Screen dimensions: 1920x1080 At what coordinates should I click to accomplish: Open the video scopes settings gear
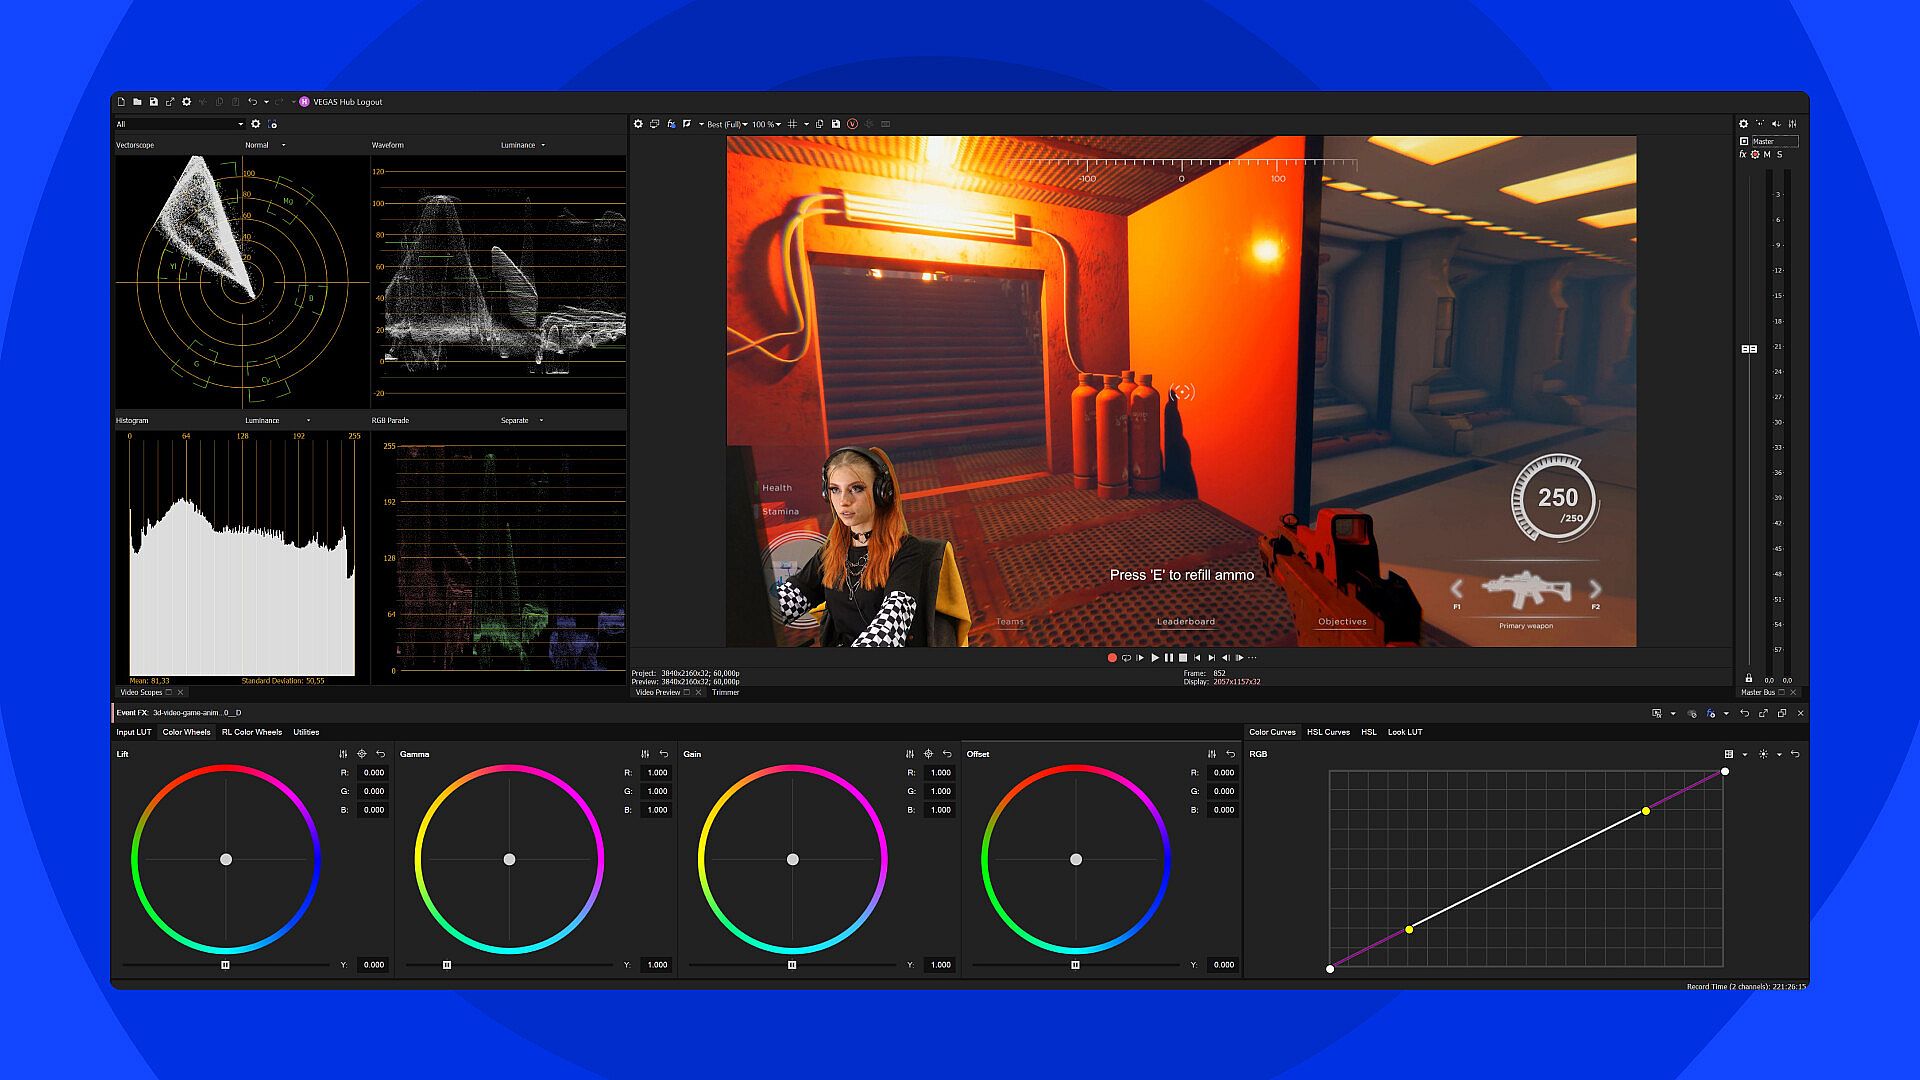[256, 124]
